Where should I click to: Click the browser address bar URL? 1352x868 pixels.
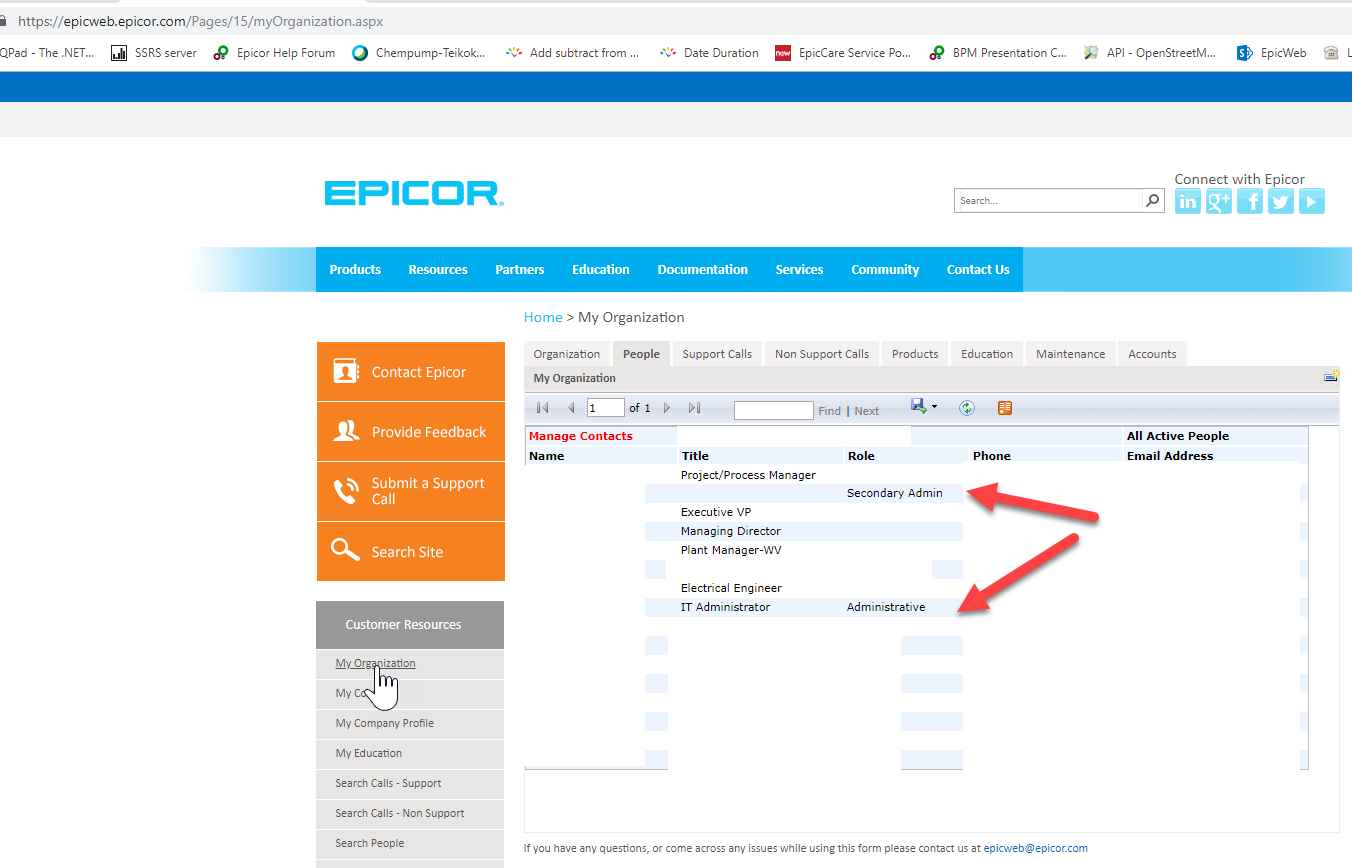(200, 20)
